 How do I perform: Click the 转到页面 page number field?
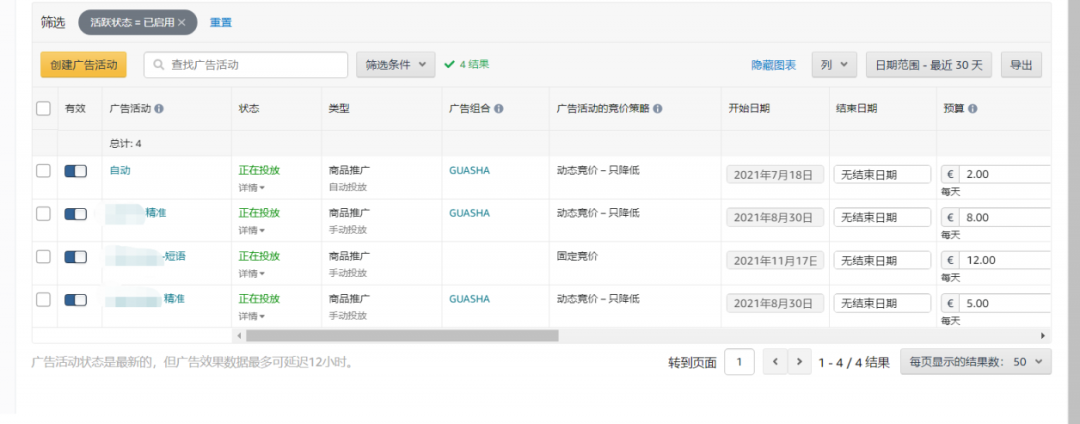click(739, 361)
